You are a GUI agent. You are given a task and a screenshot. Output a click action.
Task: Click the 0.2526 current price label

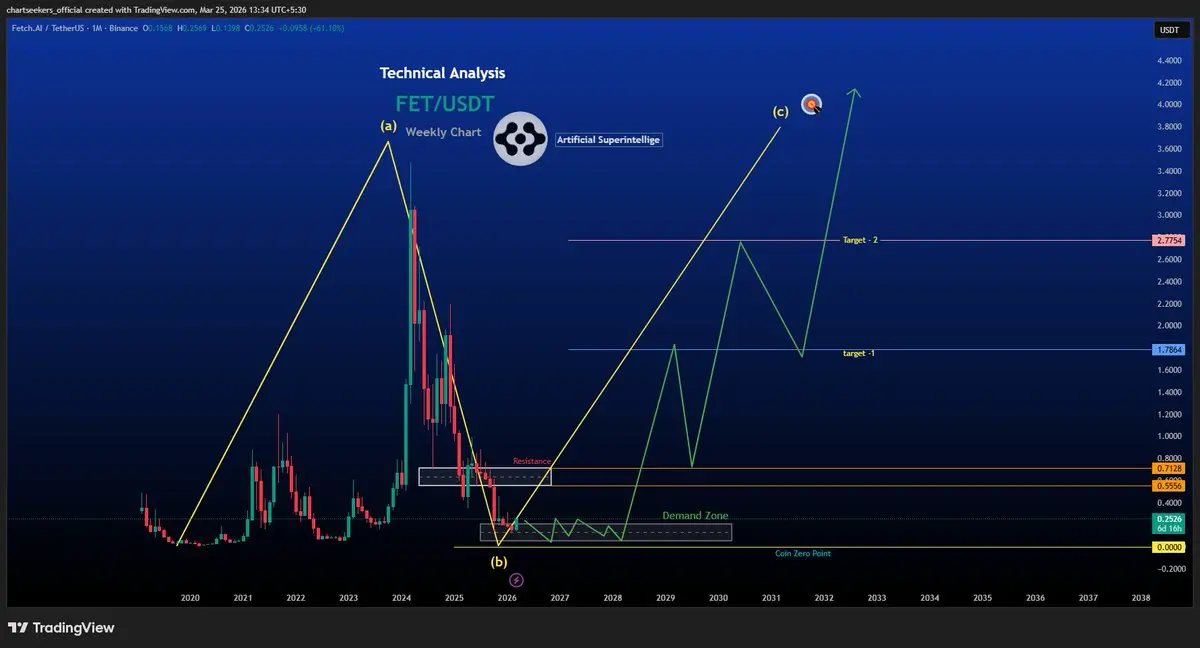[x=1168, y=519]
